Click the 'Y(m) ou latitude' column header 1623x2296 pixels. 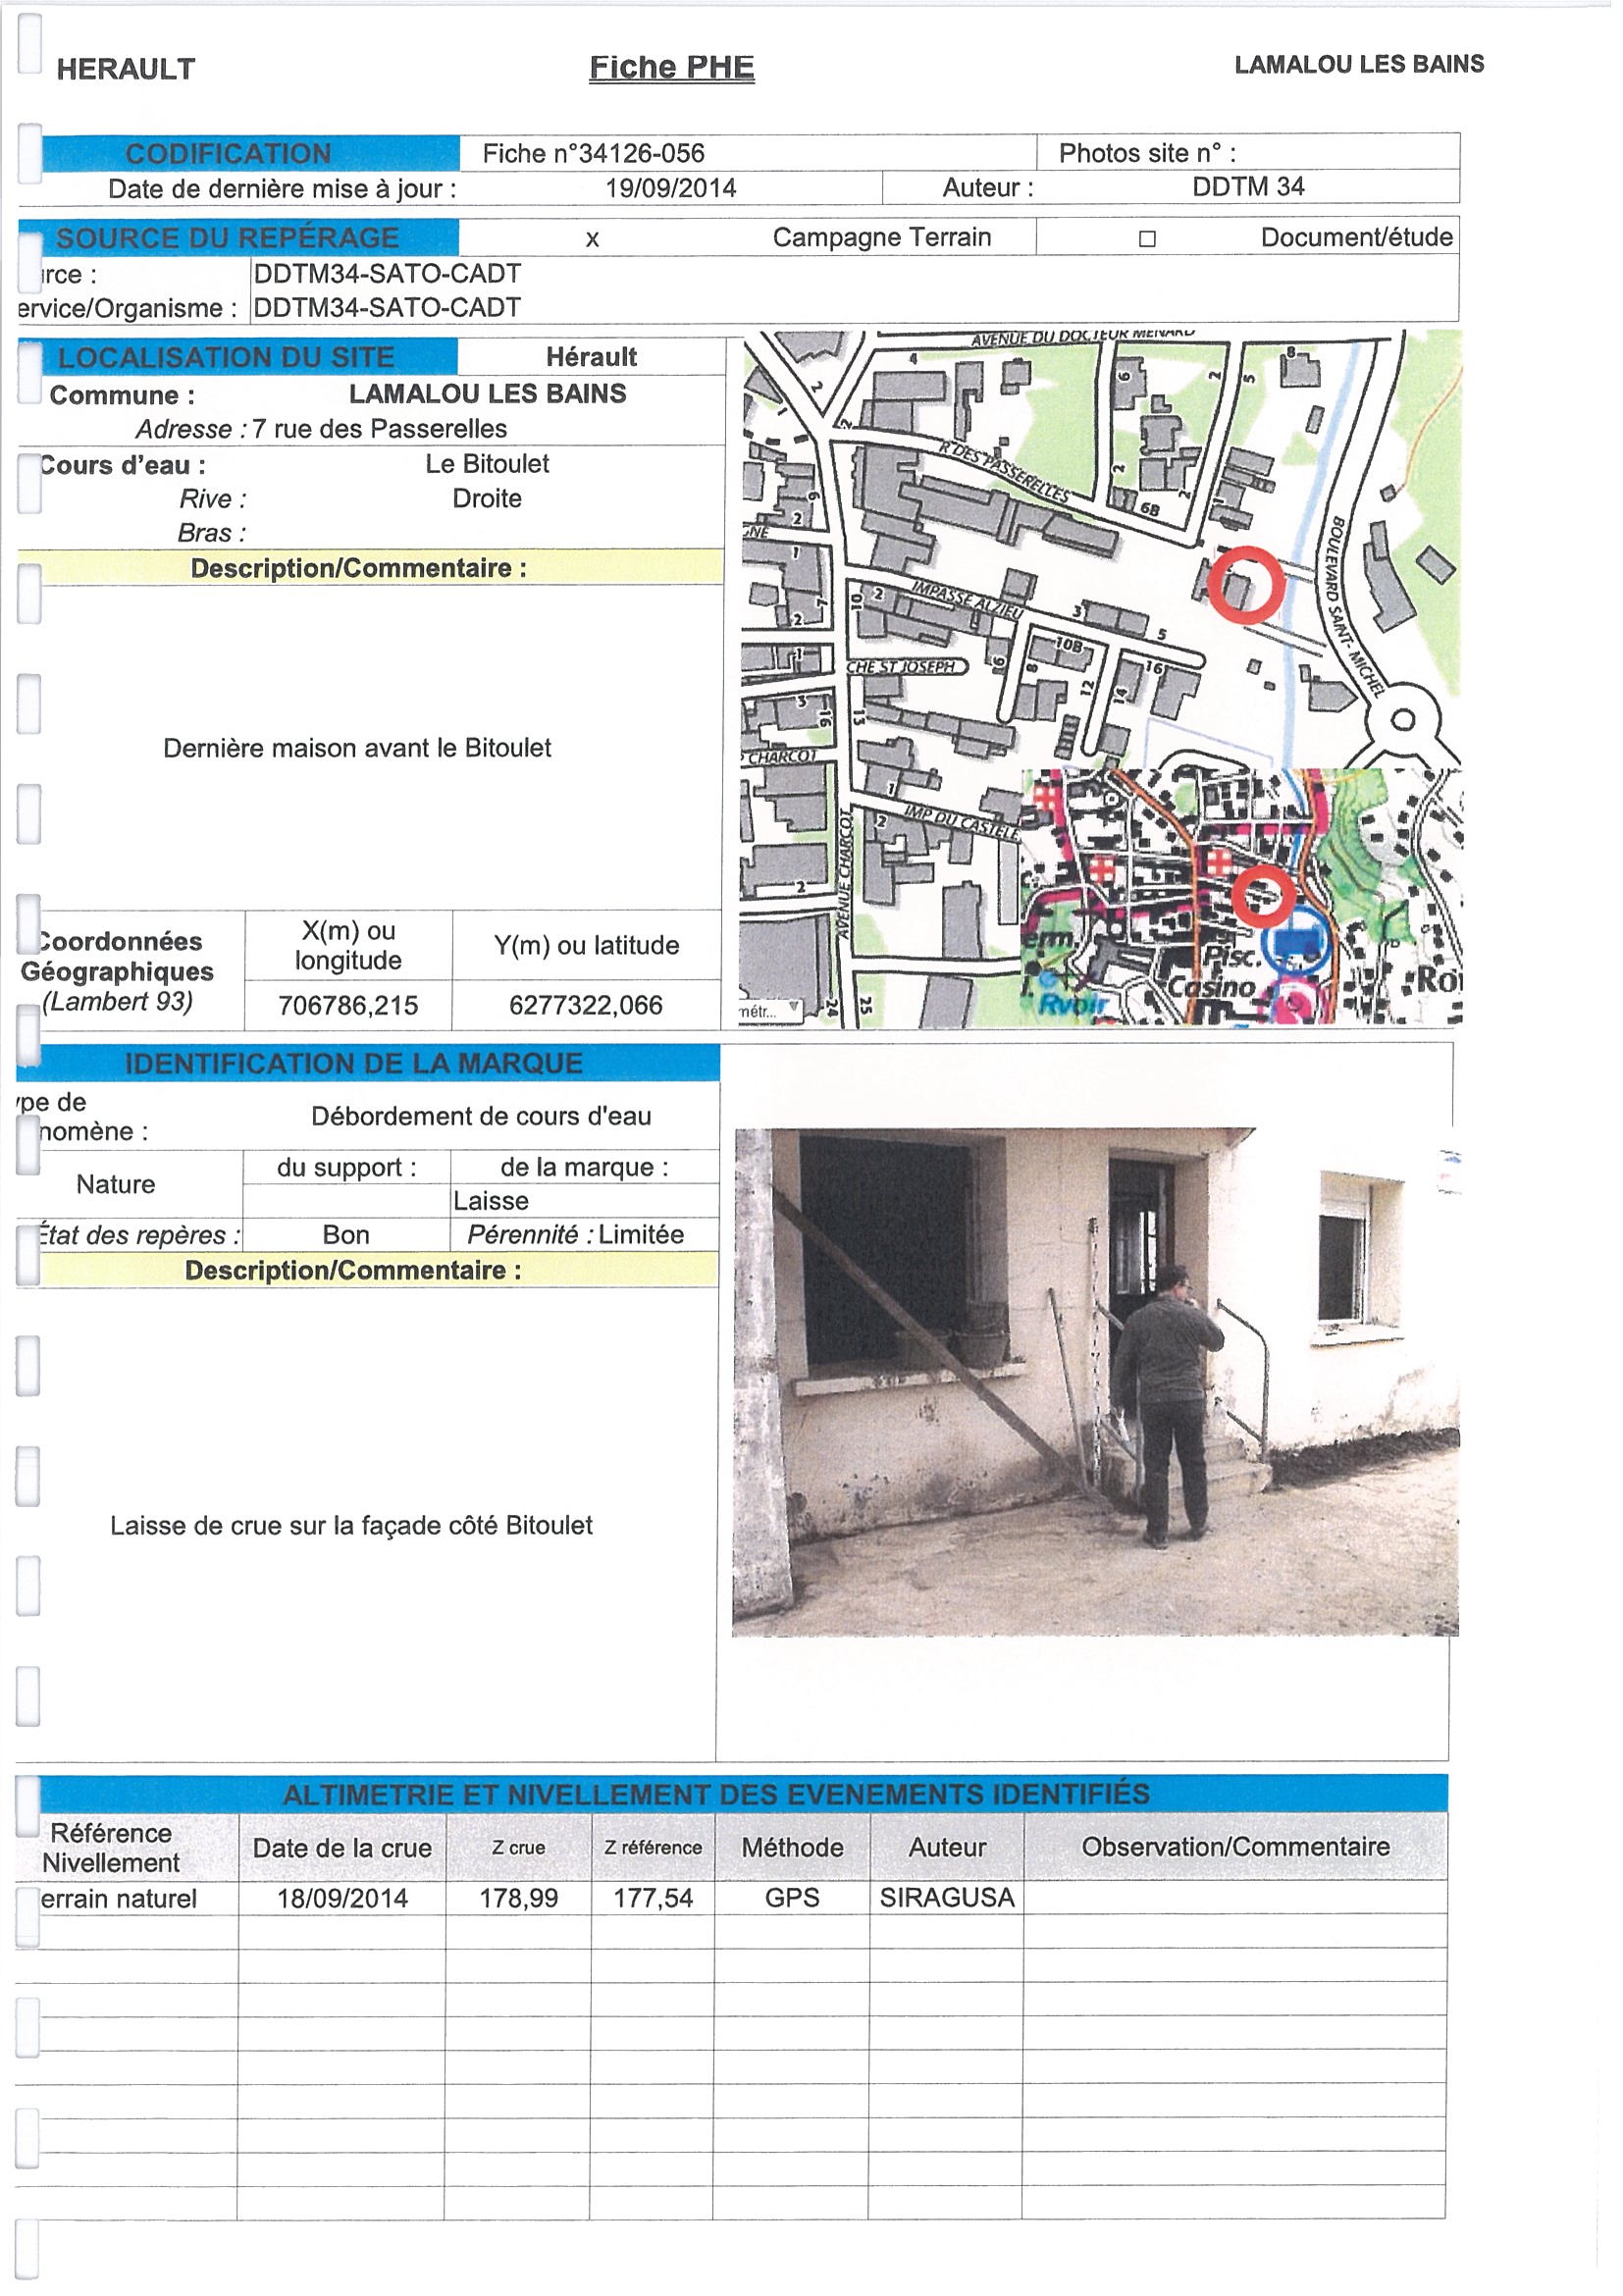tap(590, 950)
